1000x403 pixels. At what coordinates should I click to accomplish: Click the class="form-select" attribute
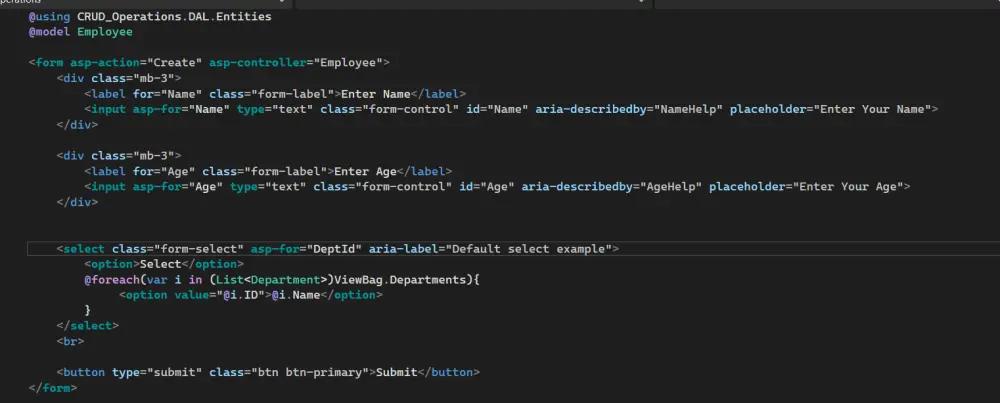178,248
